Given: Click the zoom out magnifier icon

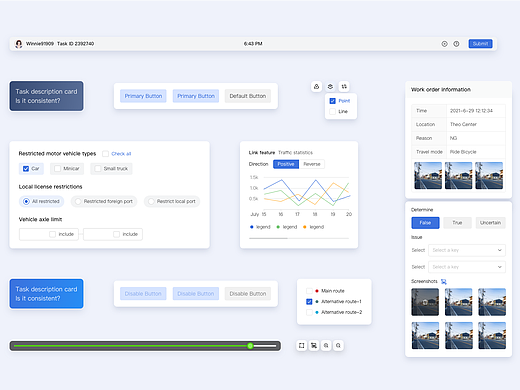Looking at the screenshot, I should [x=338, y=346].
